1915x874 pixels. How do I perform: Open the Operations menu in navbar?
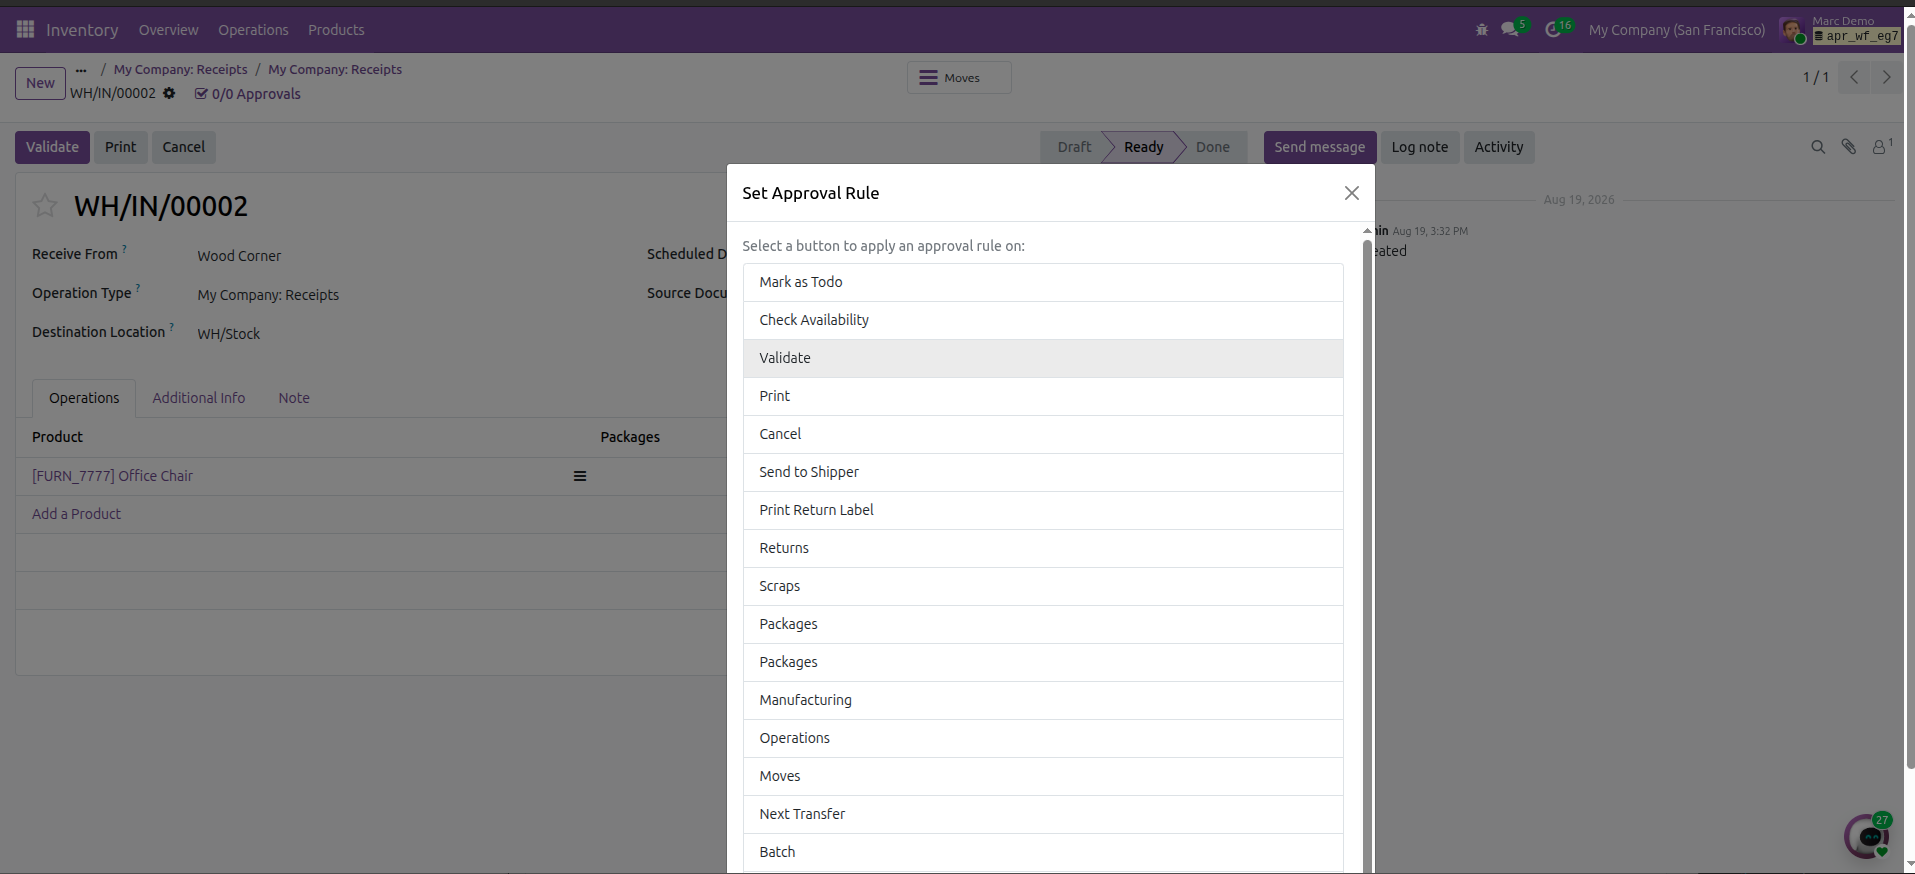pos(253,30)
